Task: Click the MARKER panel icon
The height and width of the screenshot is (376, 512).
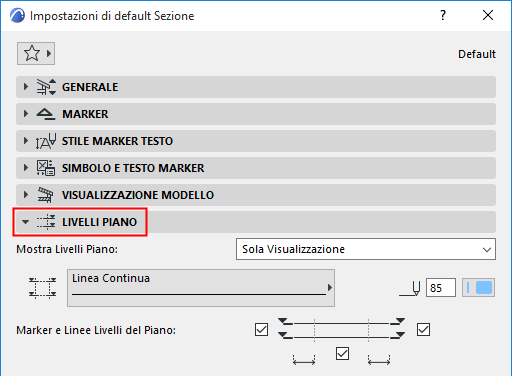Action: click(46, 114)
